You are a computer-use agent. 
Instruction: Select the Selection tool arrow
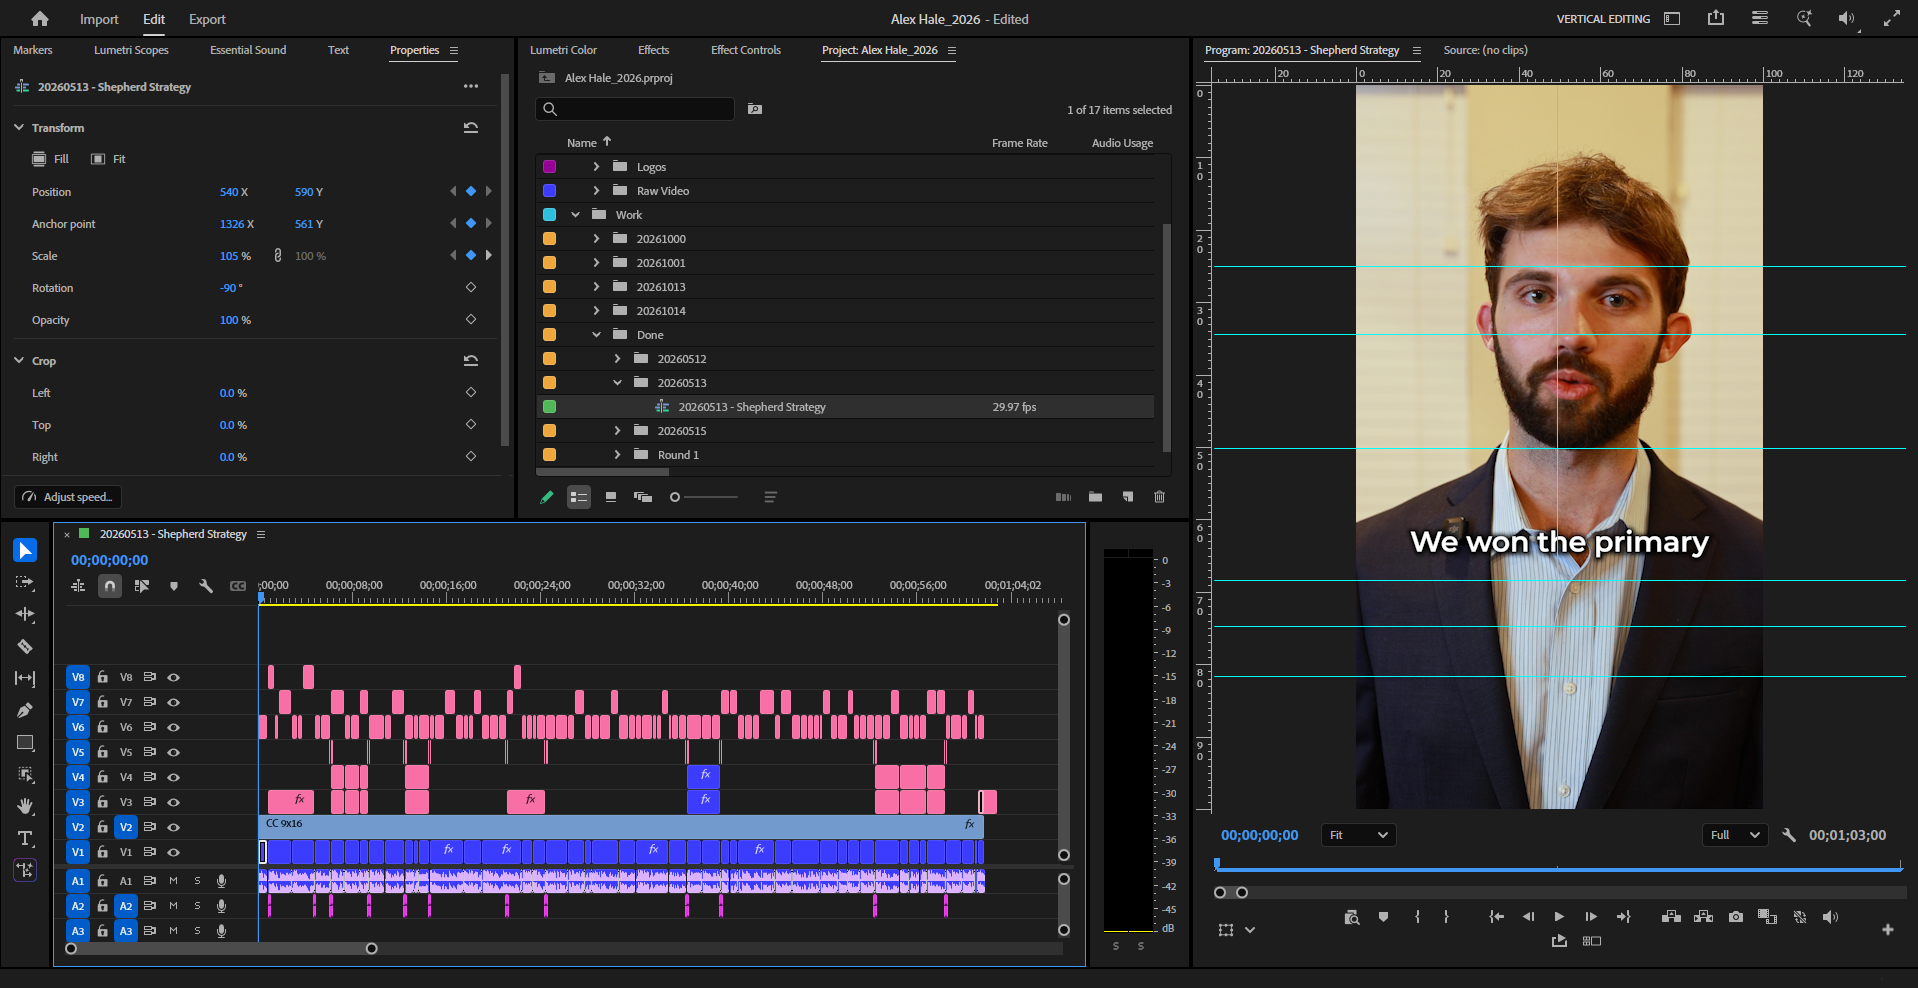pos(25,550)
